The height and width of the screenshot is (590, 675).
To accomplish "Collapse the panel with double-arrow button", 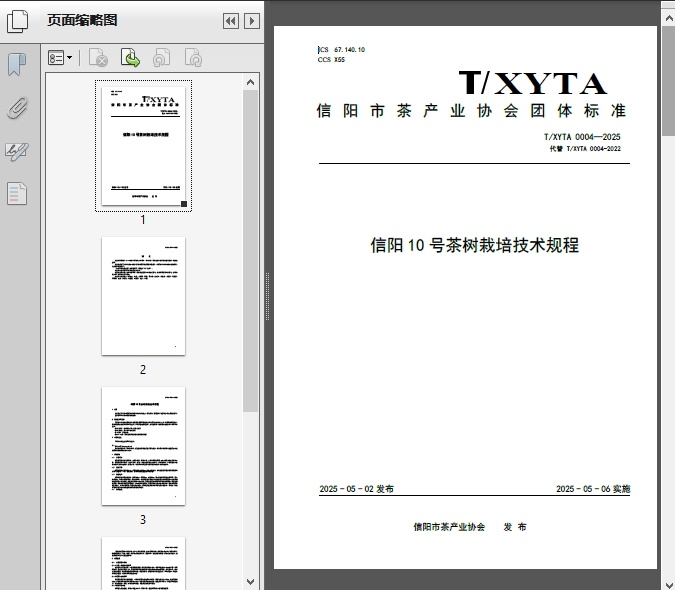I will coord(230,20).
